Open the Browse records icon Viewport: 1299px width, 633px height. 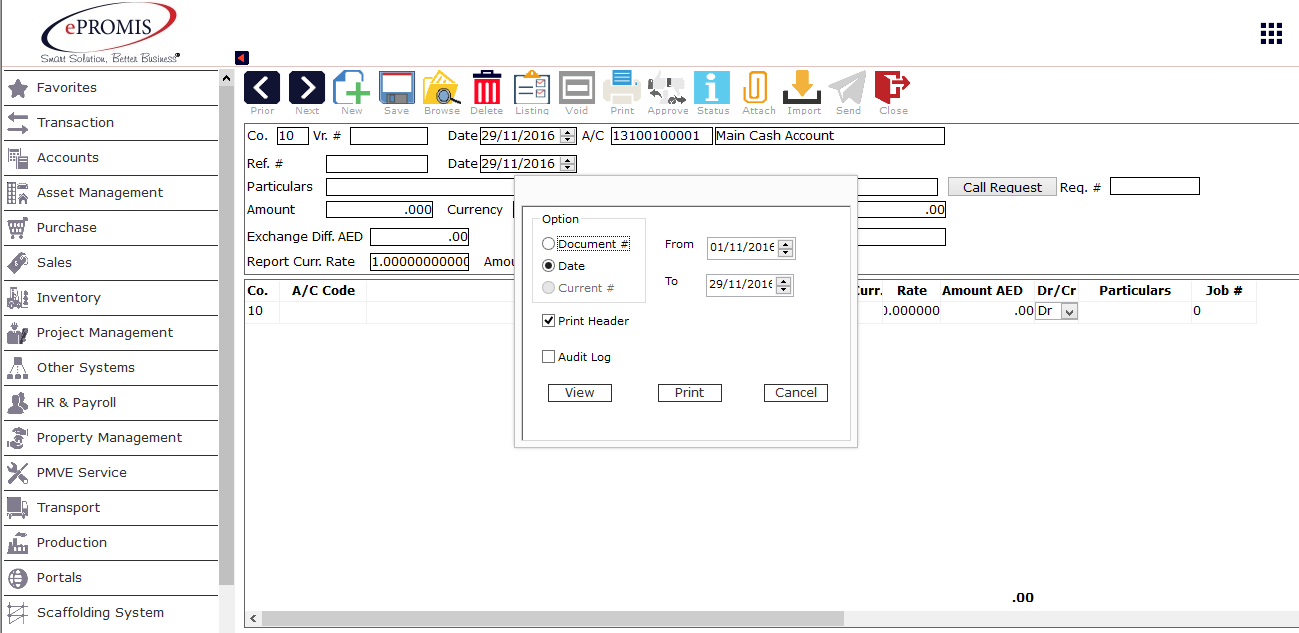coord(441,88)
